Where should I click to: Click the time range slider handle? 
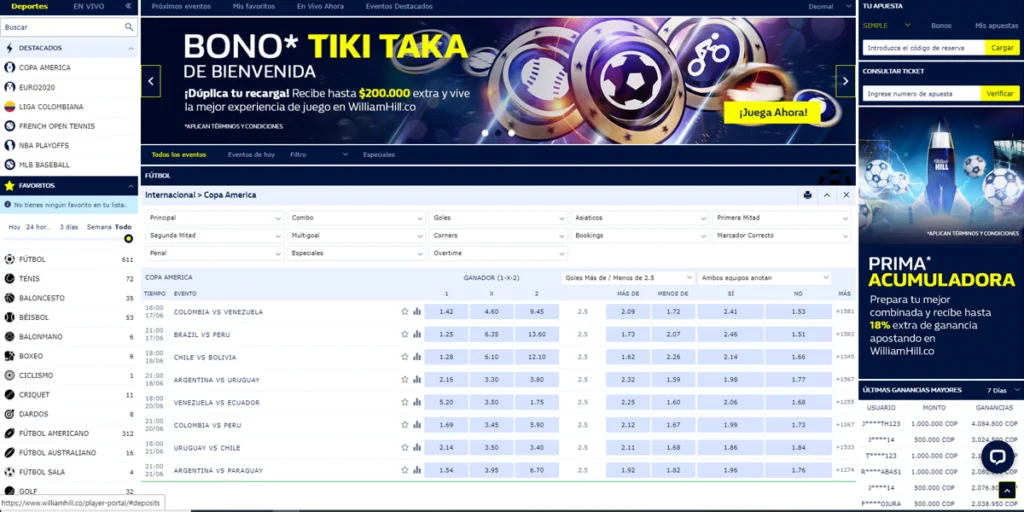tap(128, 238)
